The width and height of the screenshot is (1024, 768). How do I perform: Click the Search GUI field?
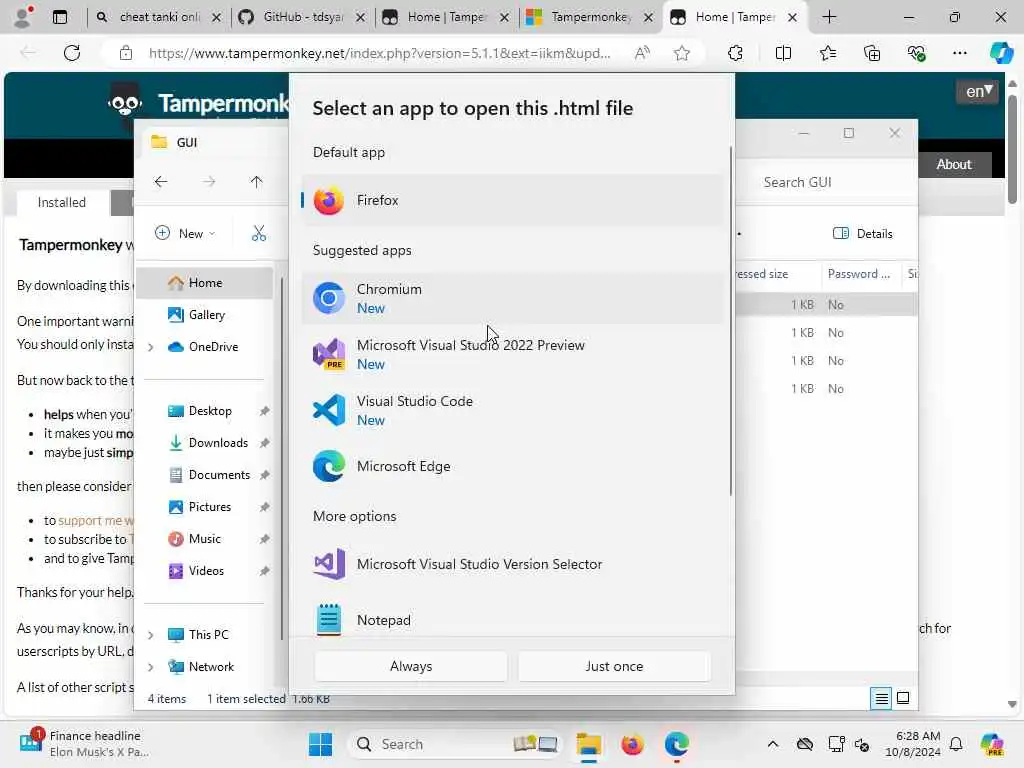click(829, 182)
